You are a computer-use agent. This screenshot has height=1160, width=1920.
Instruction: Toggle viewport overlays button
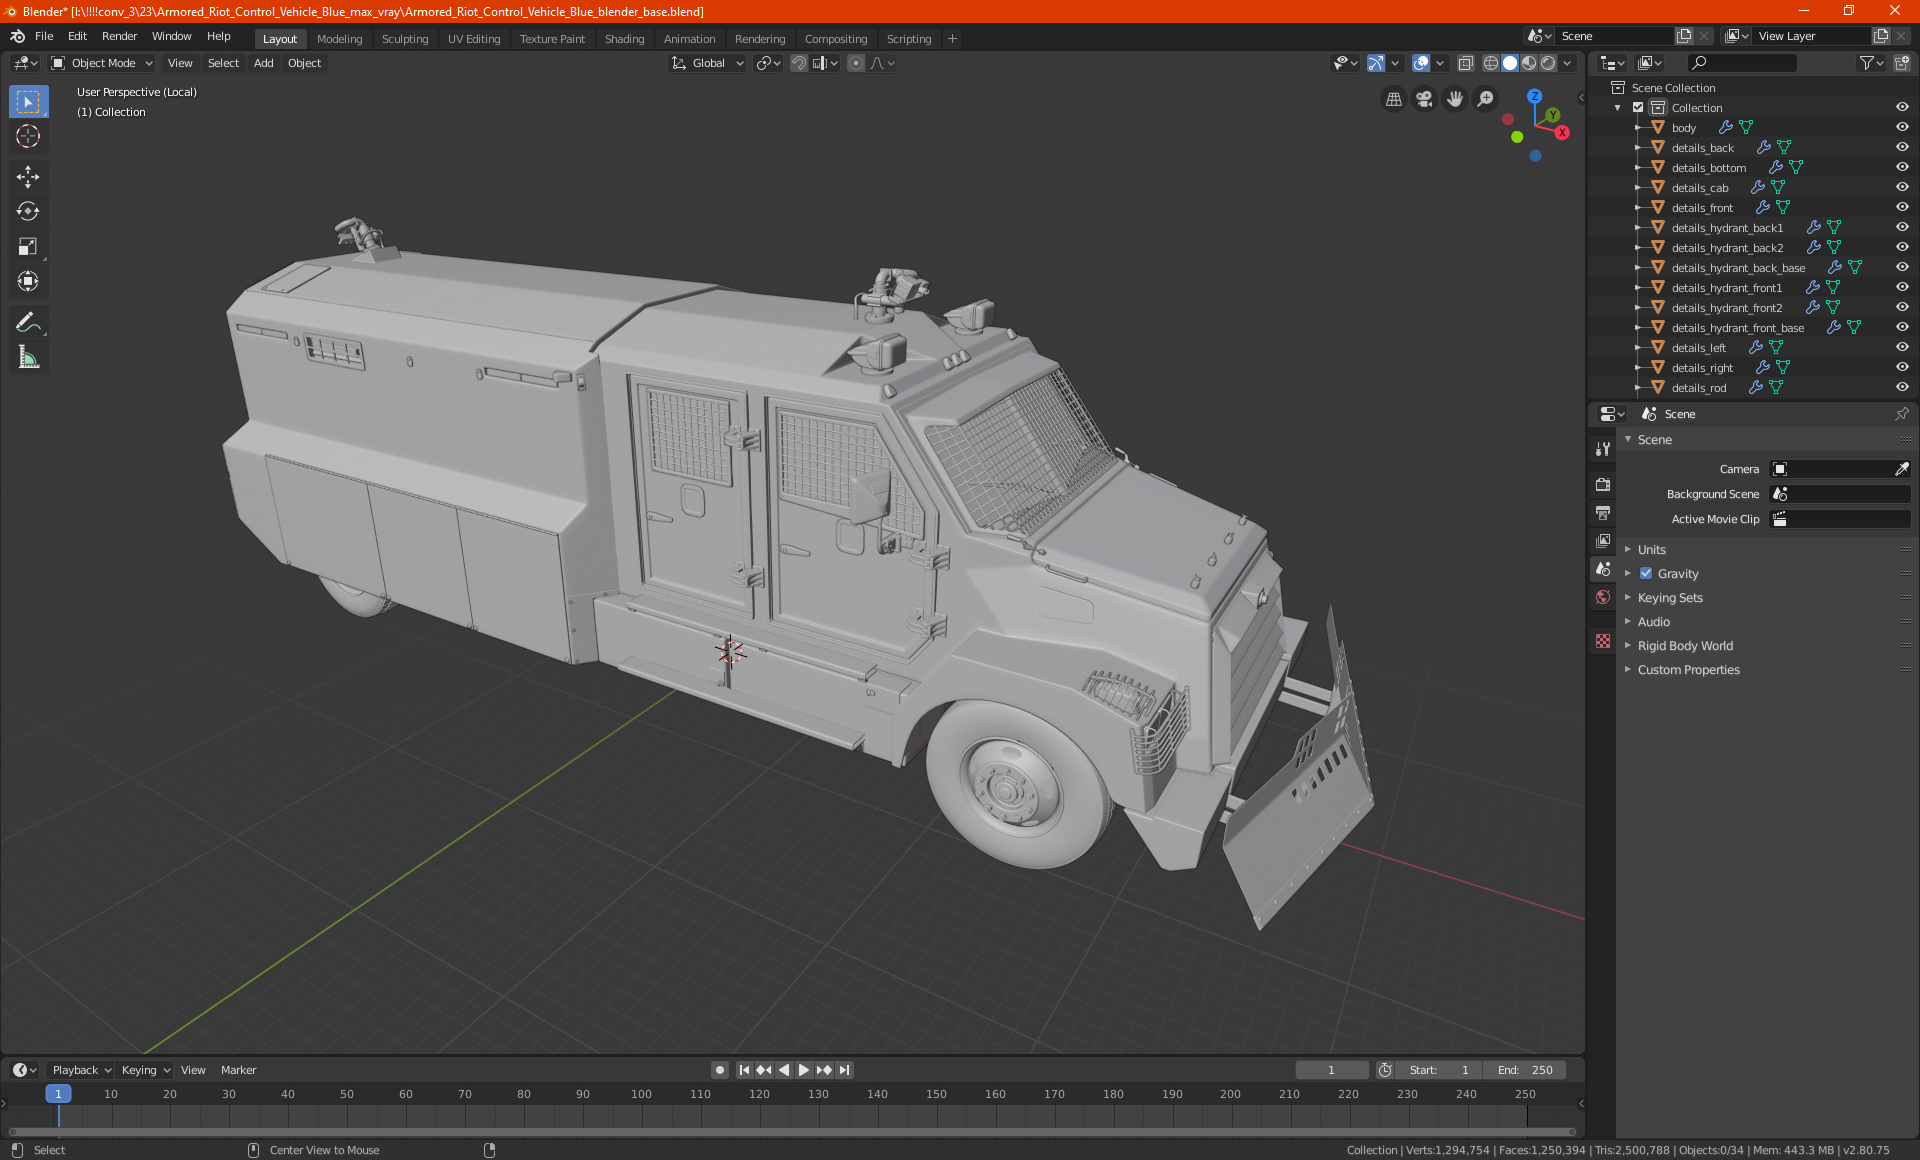tap(1420, 63)
